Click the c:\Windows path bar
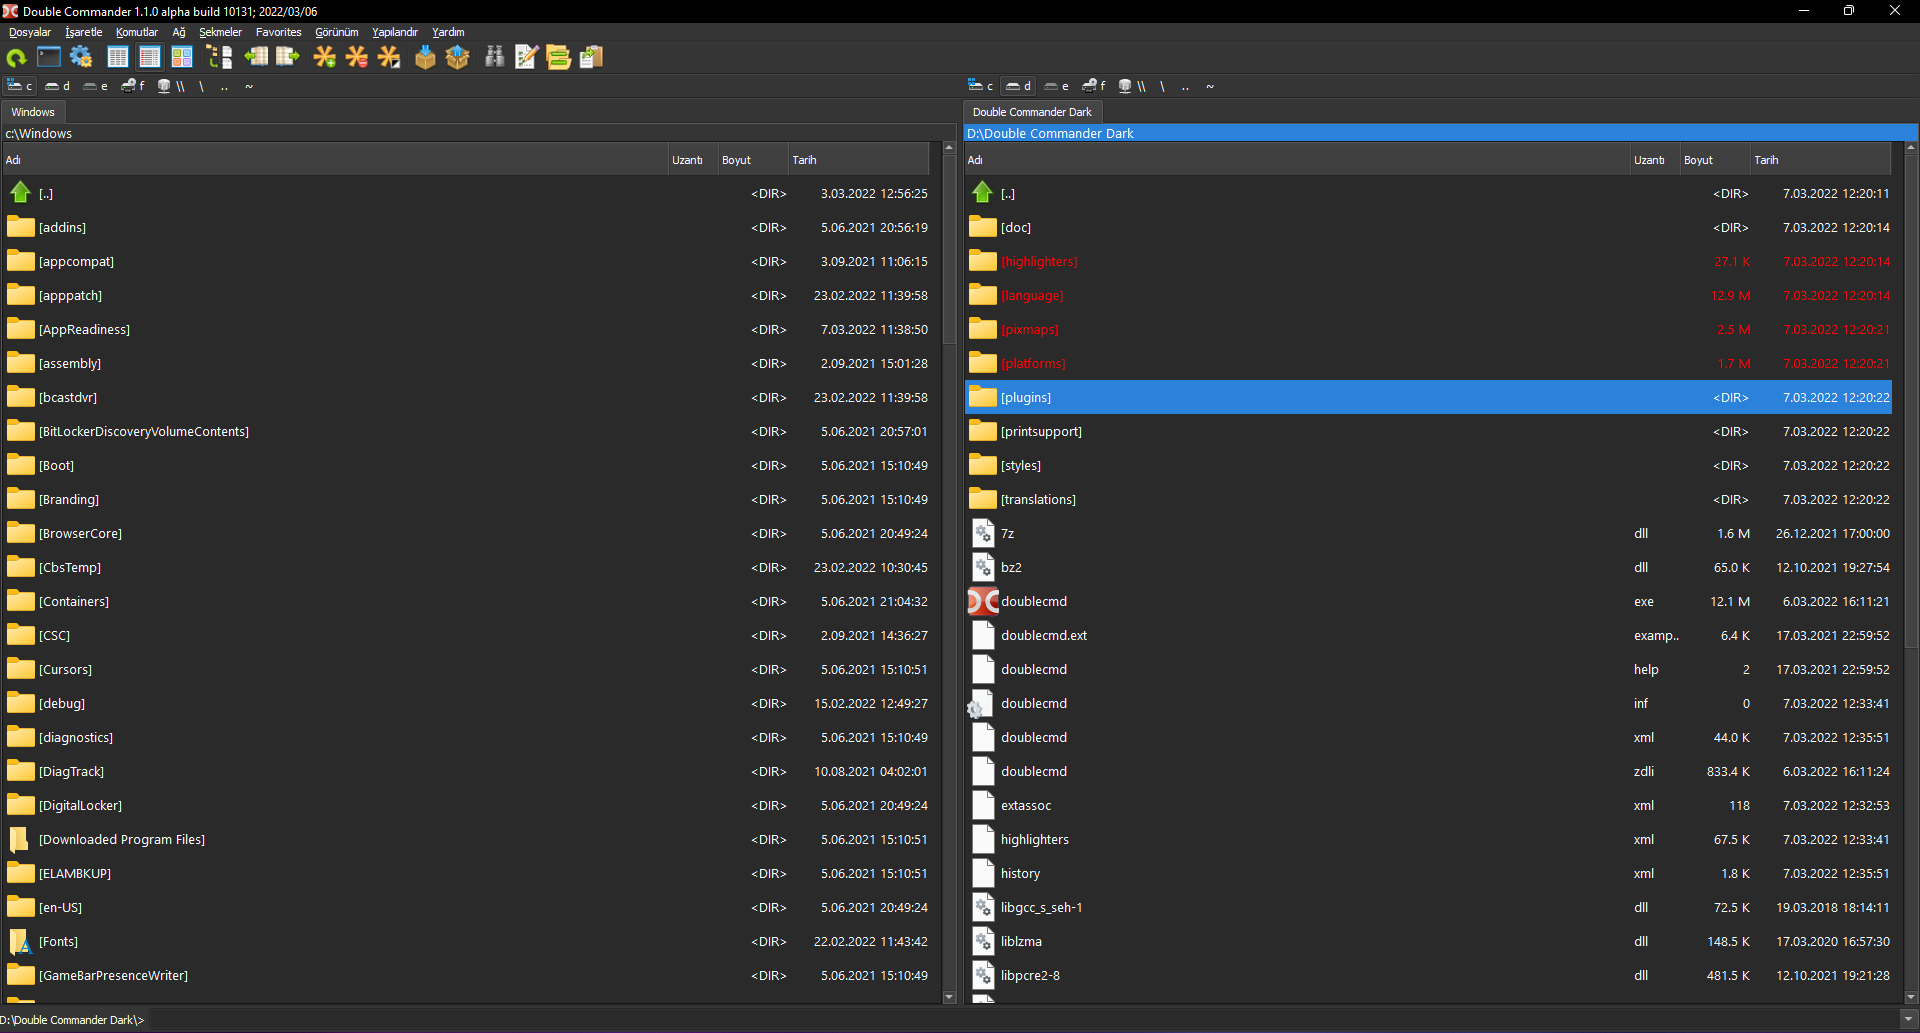 click(479, 133)
